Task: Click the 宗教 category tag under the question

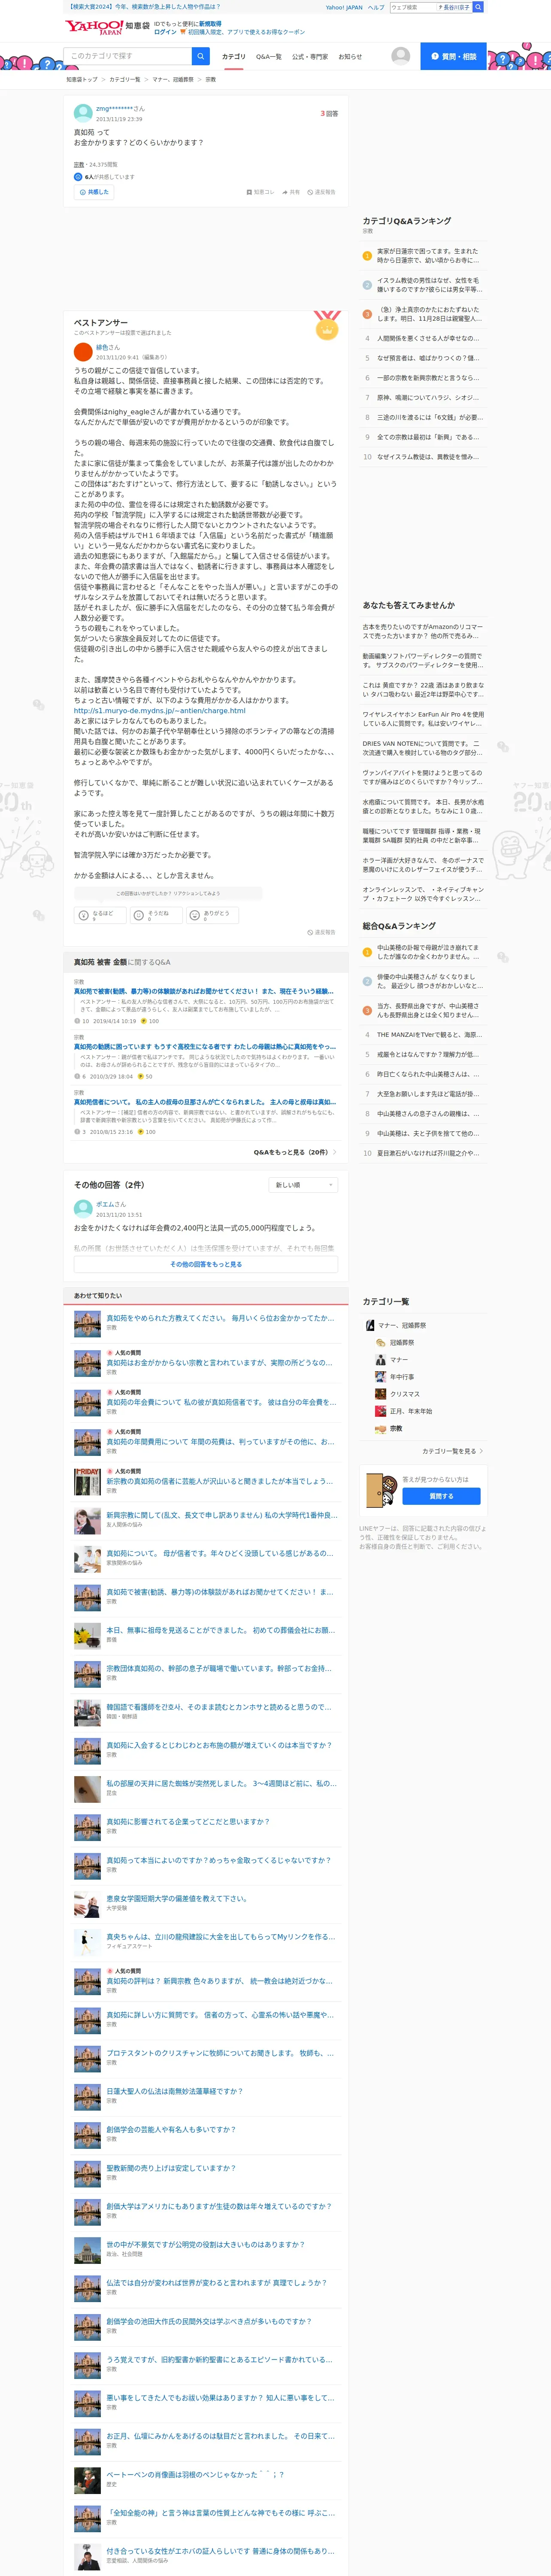Action: pyautogui.click(x=79, y=165)
